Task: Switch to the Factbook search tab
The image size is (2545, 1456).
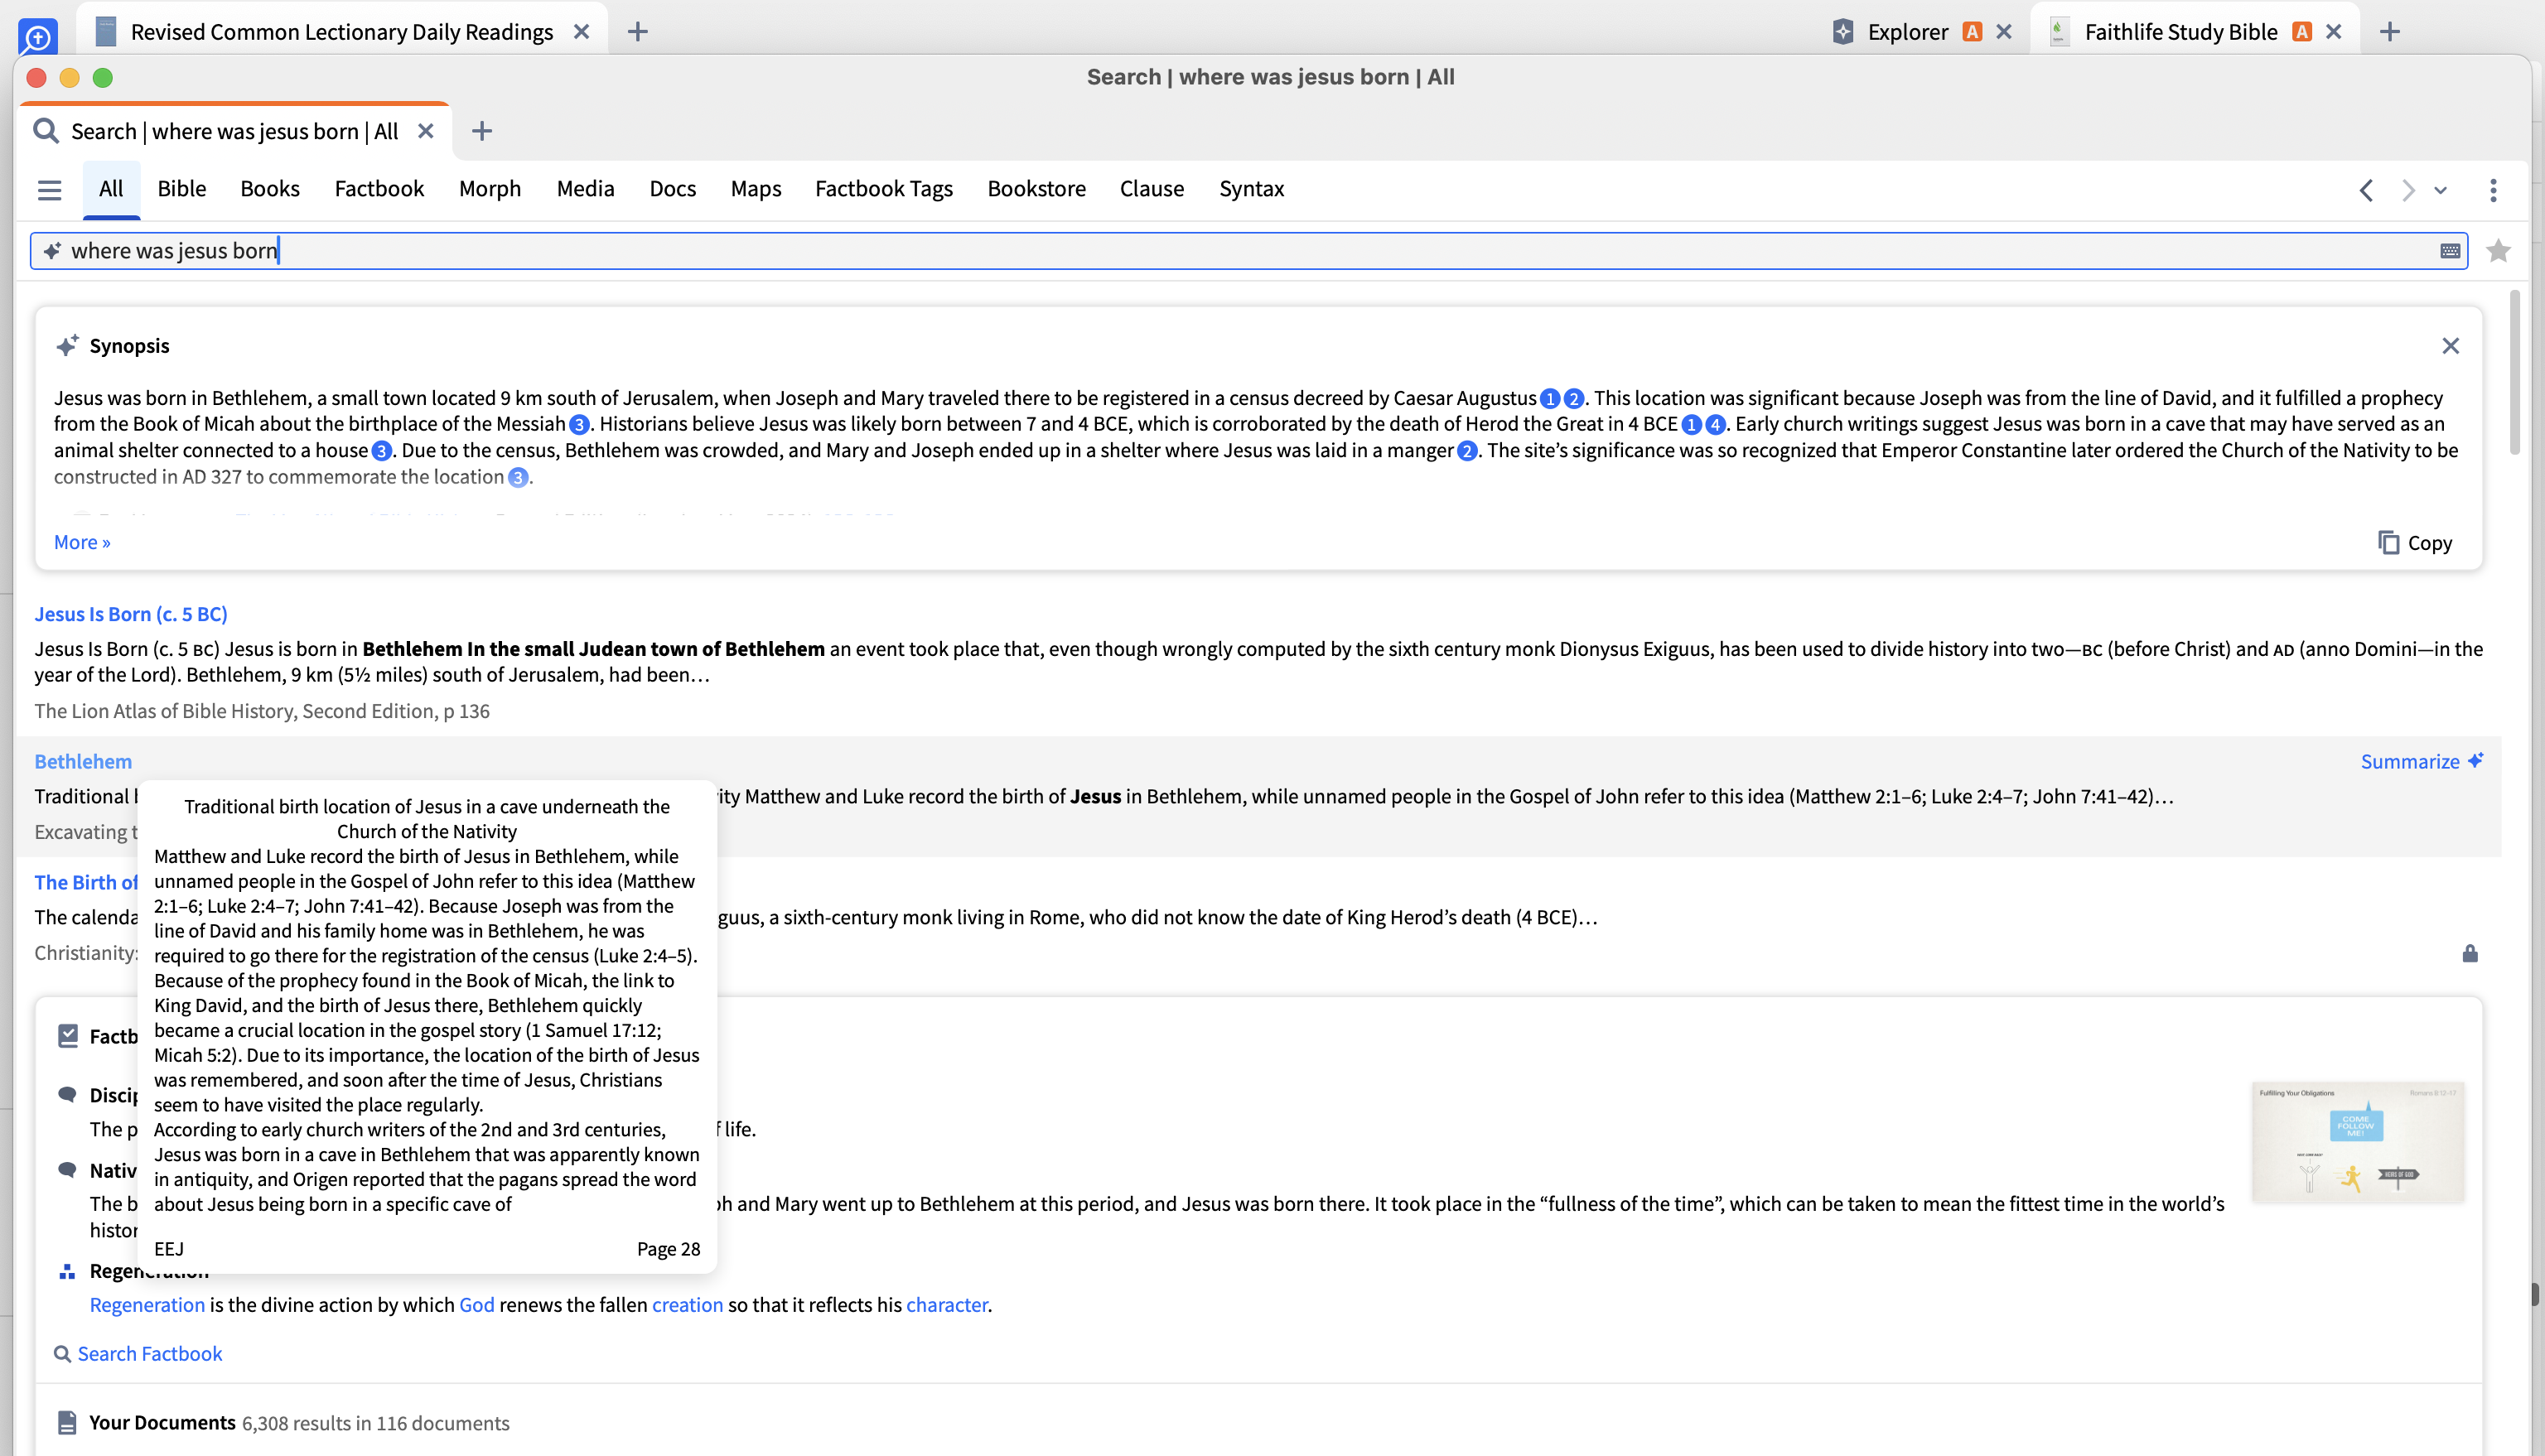Action: point(379,189)
